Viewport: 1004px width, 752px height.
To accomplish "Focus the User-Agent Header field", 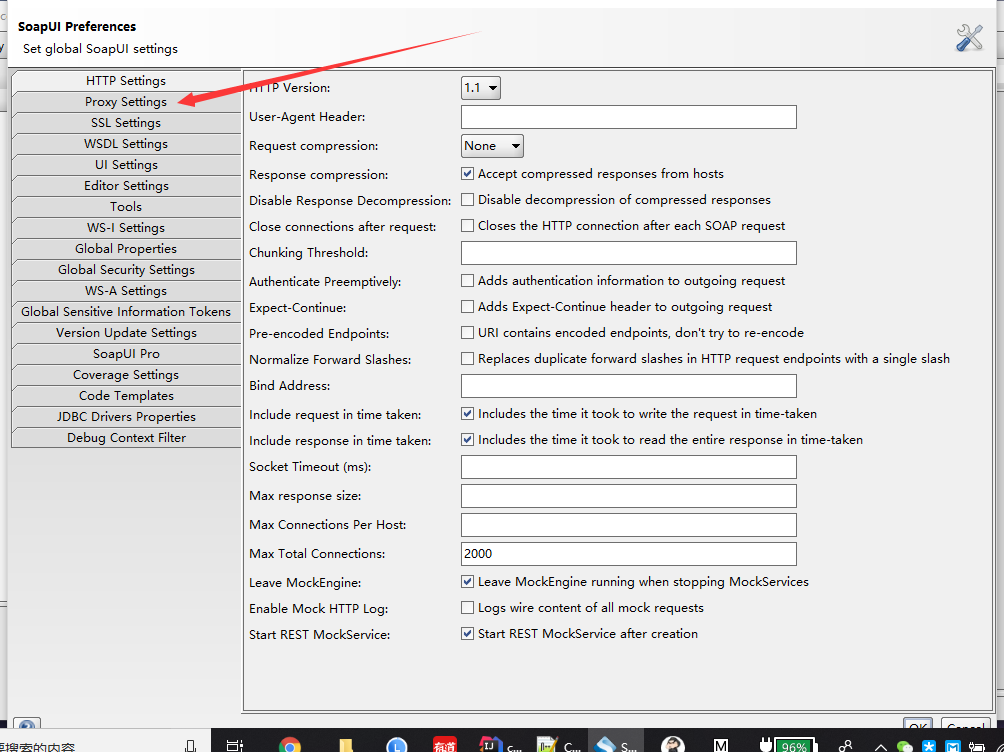I will click(629, 117).
